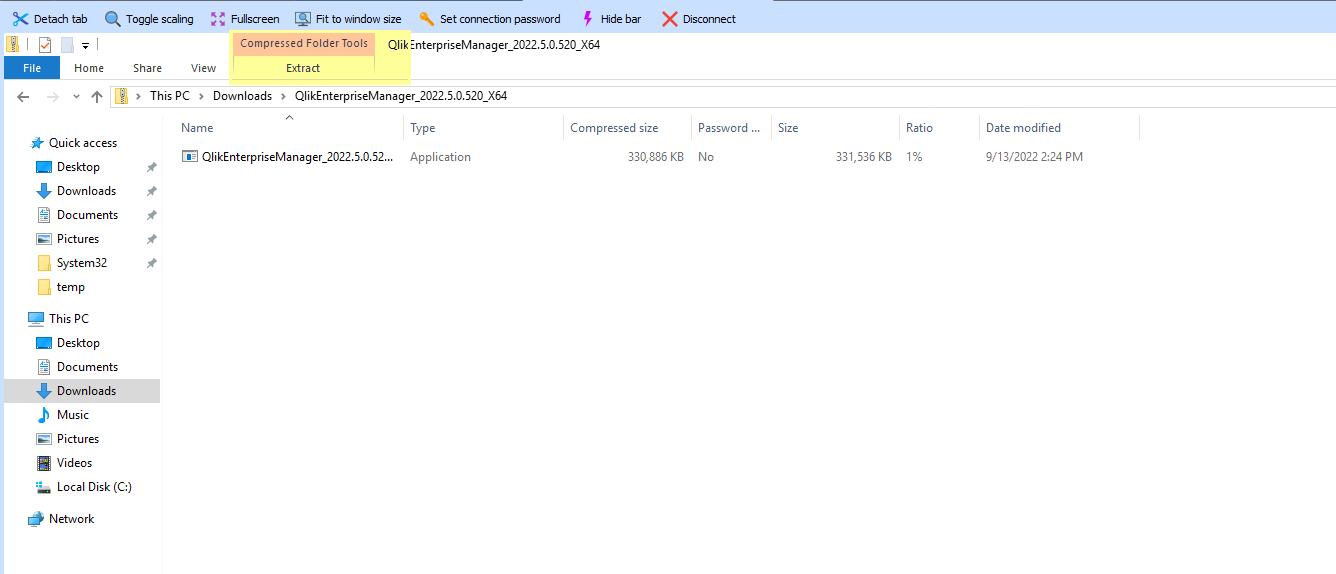
Task: Select Quick access in navigation pane
Action: click(x=83, y=143)
